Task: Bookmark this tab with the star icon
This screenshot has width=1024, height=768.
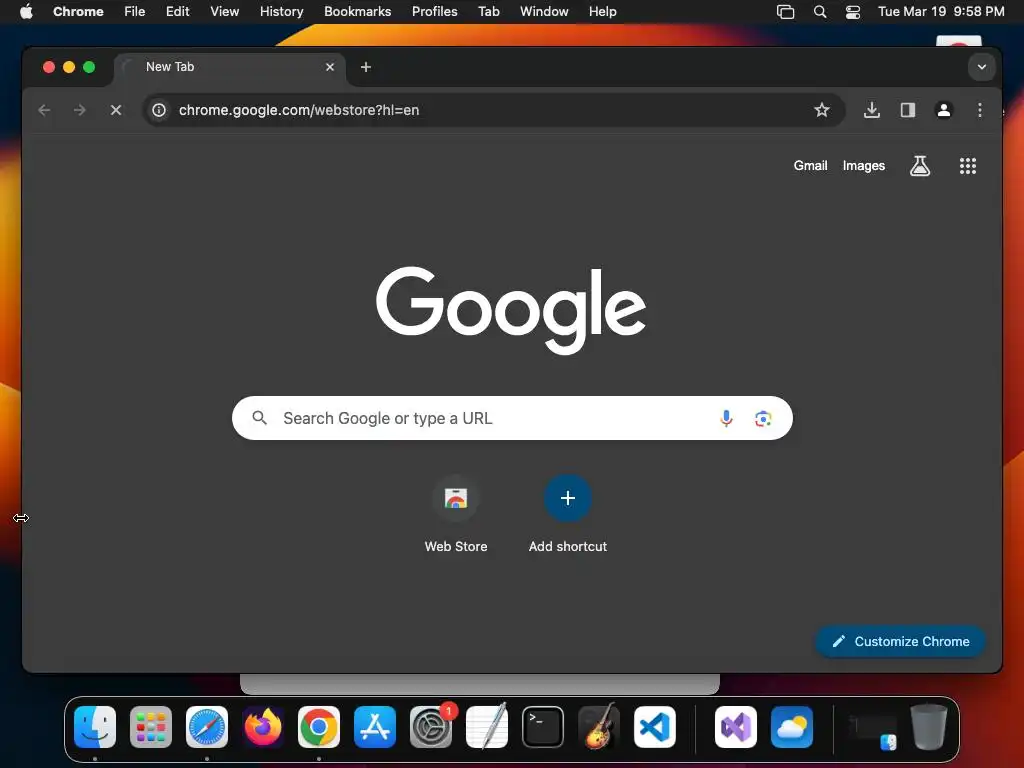Action: click(822, 110)
